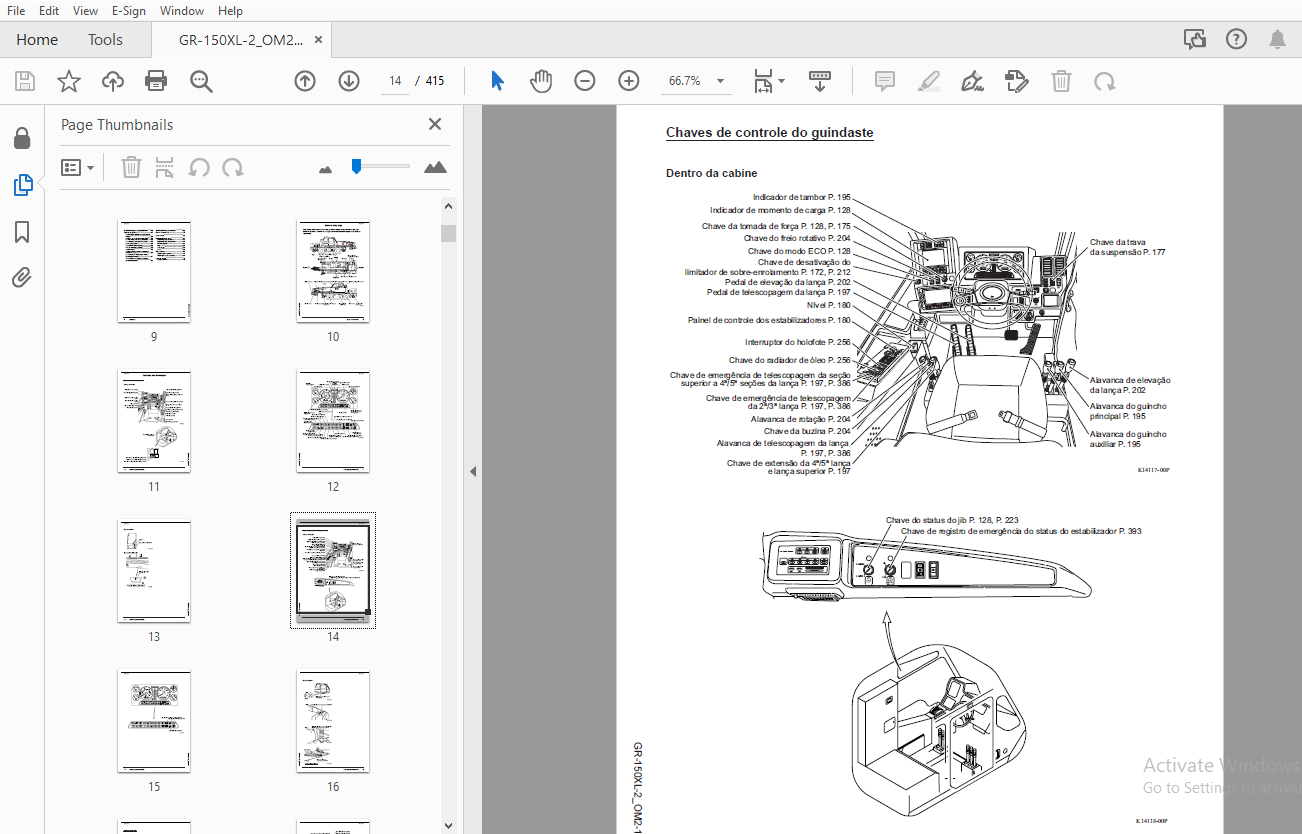Open the attachments paperclip panel

click(22, 278)
